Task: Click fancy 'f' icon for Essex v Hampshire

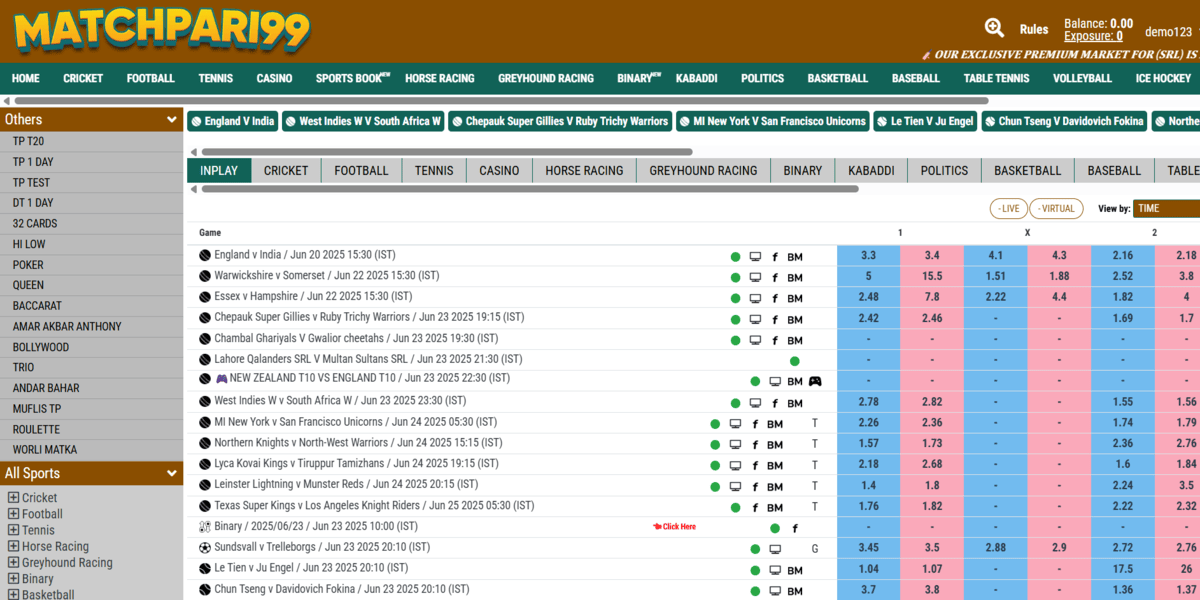Action: coord(774,298)
